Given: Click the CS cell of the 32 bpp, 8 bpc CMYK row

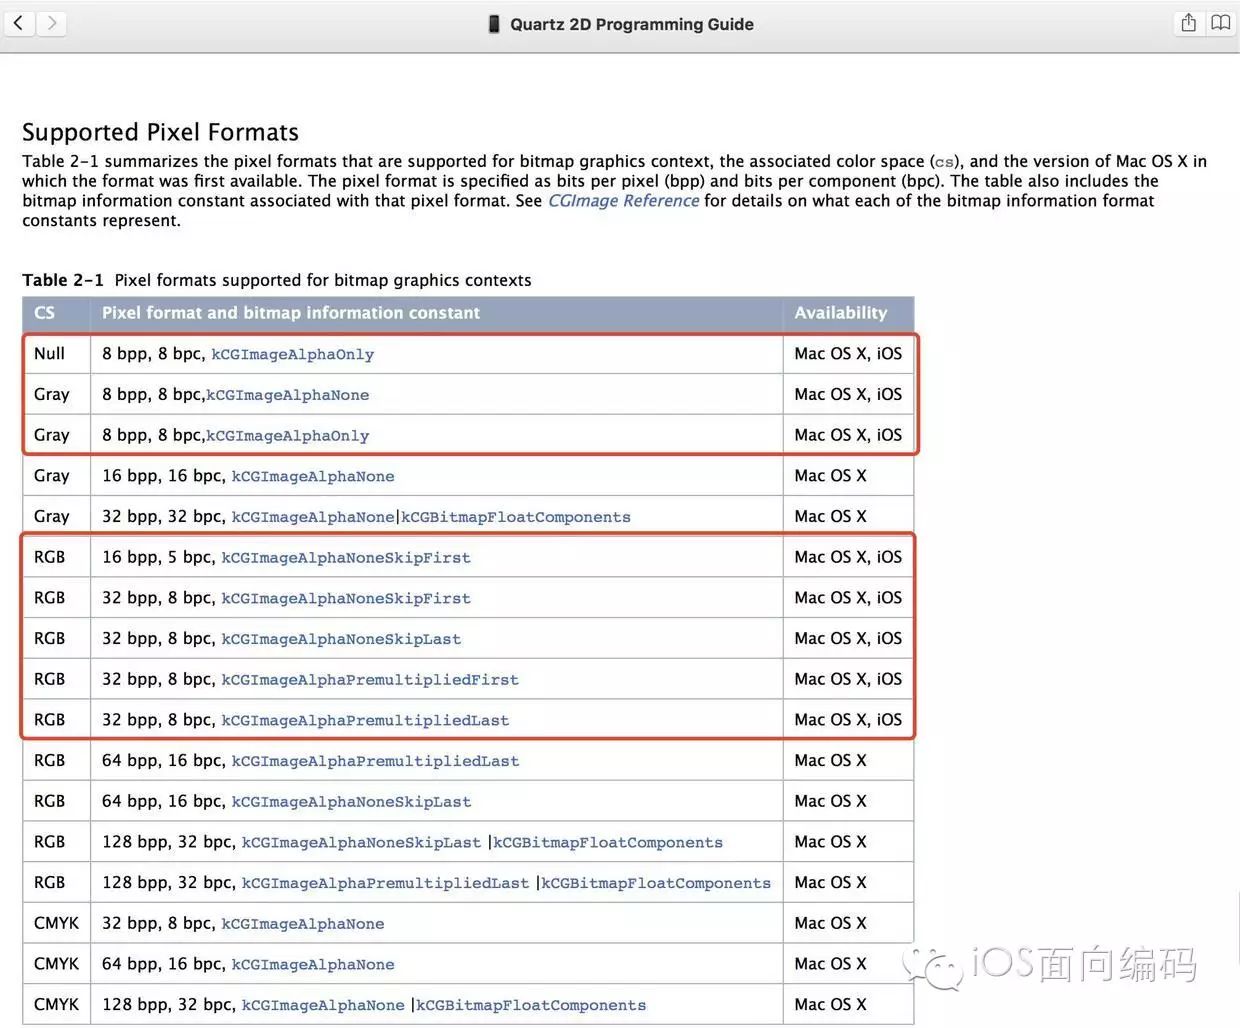Looking at the screenshot, I should [56, 923].
